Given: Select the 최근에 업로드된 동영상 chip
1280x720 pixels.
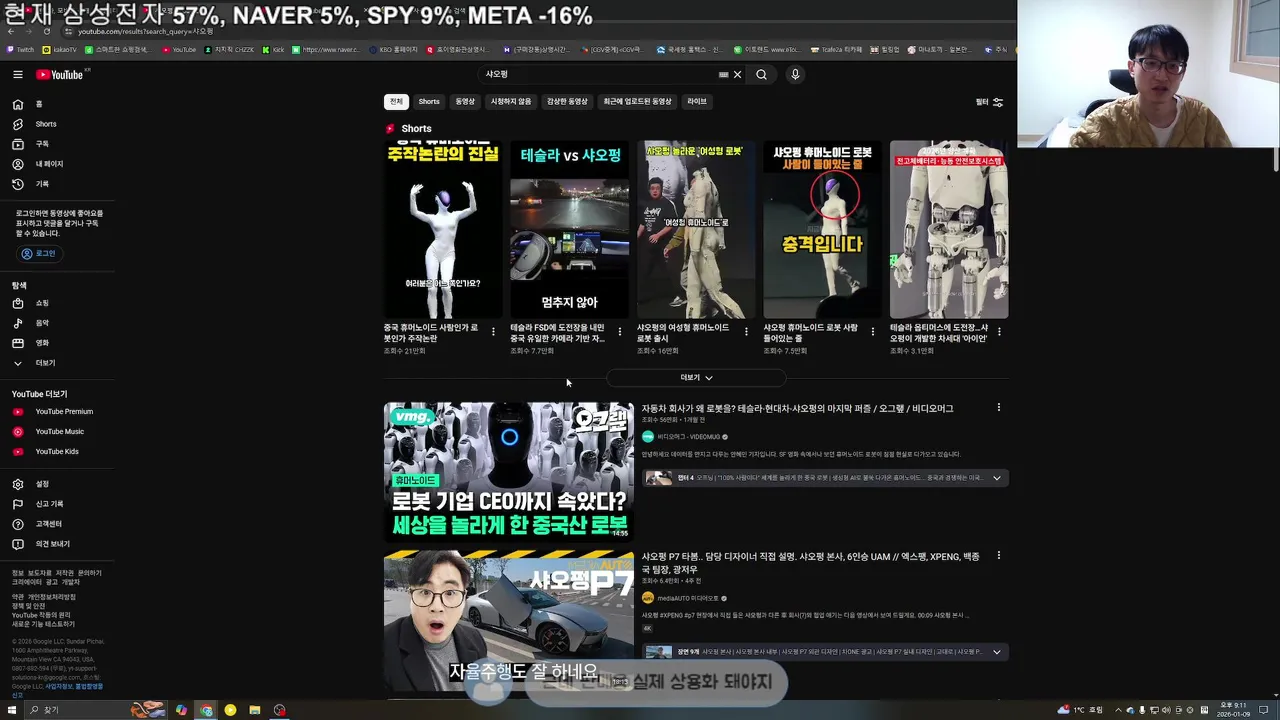Looking at the screenshot, I should [x=637, y=101].
